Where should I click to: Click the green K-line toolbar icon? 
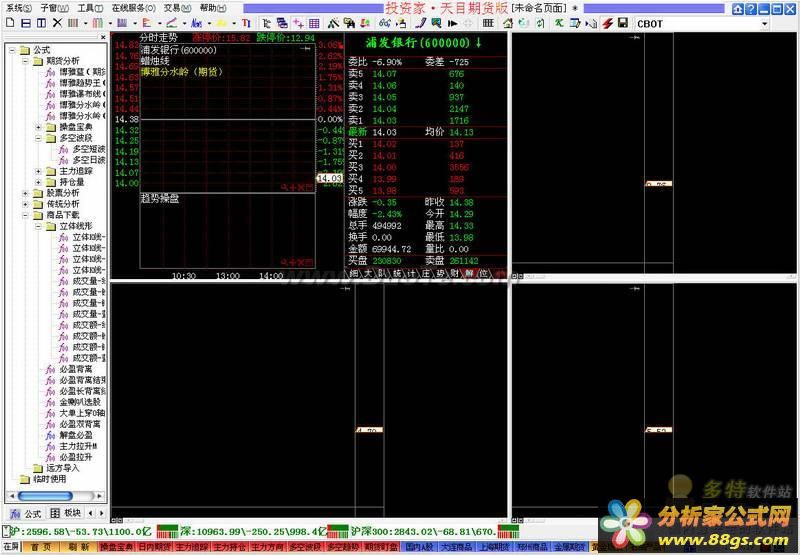[x=559, y=23]
